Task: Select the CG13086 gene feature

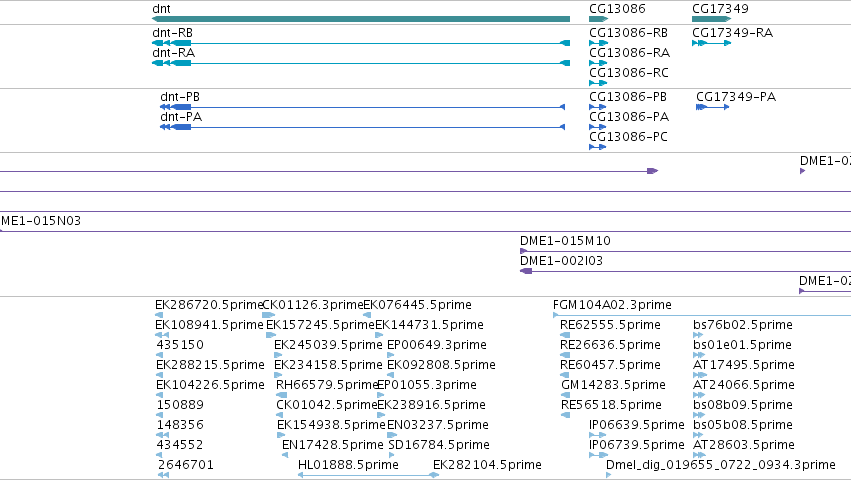Action: [x=598, y=19]
